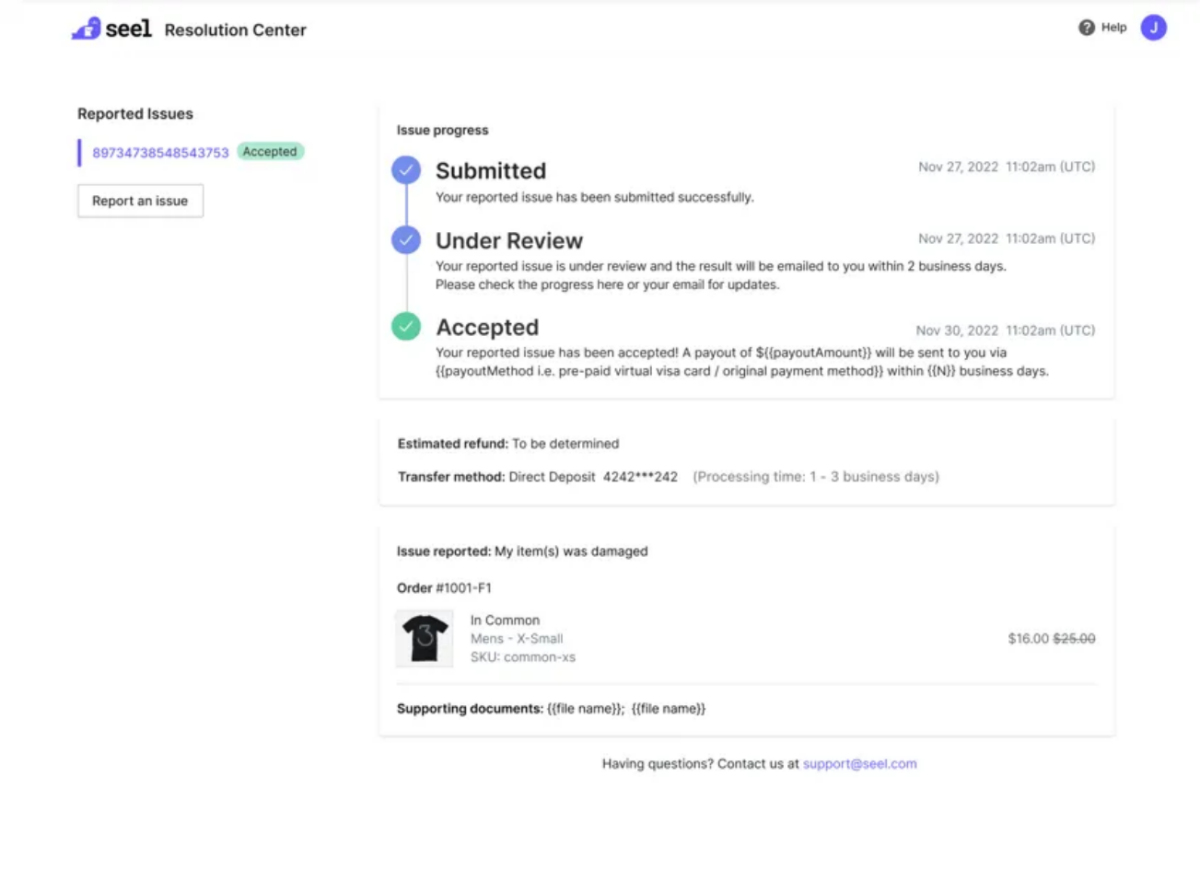
Task: Open the support@seel.com email link
Action: [859, 764]
